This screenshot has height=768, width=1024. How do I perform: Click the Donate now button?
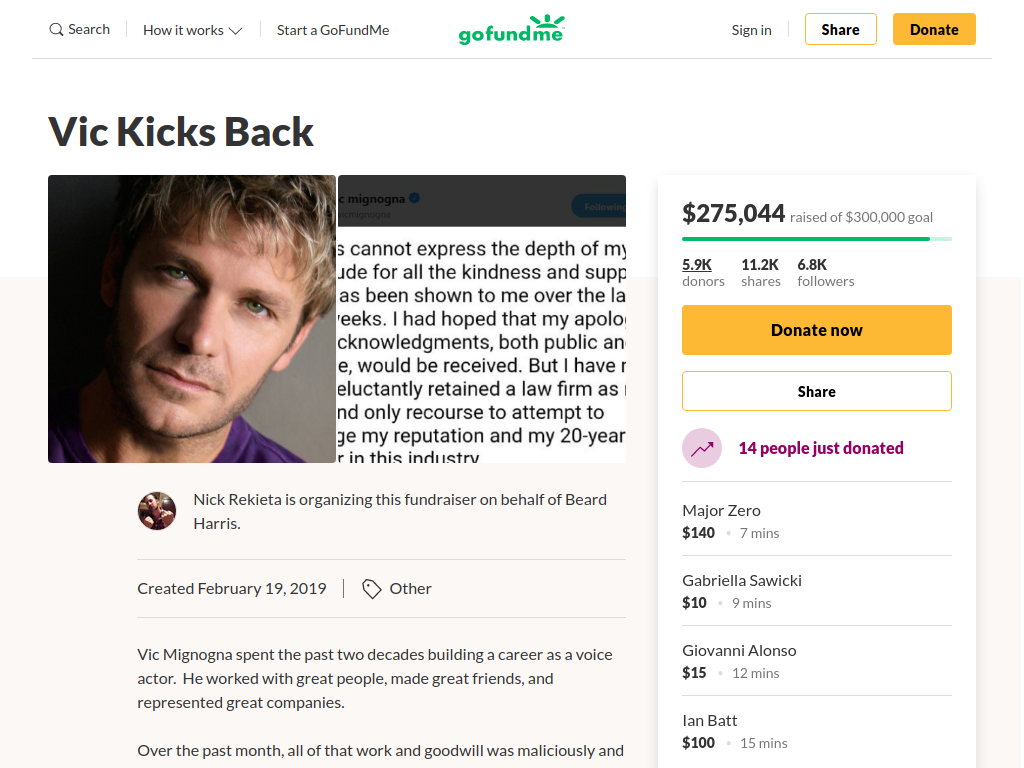tap(816, 330)
